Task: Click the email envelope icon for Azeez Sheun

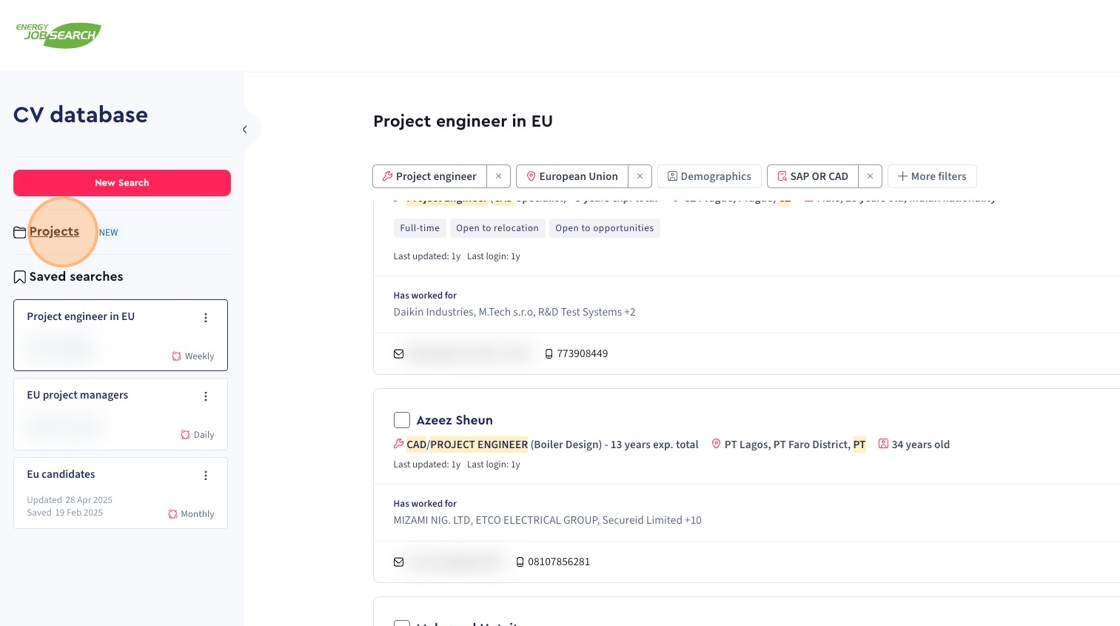Action: click(x=399, y=562)
